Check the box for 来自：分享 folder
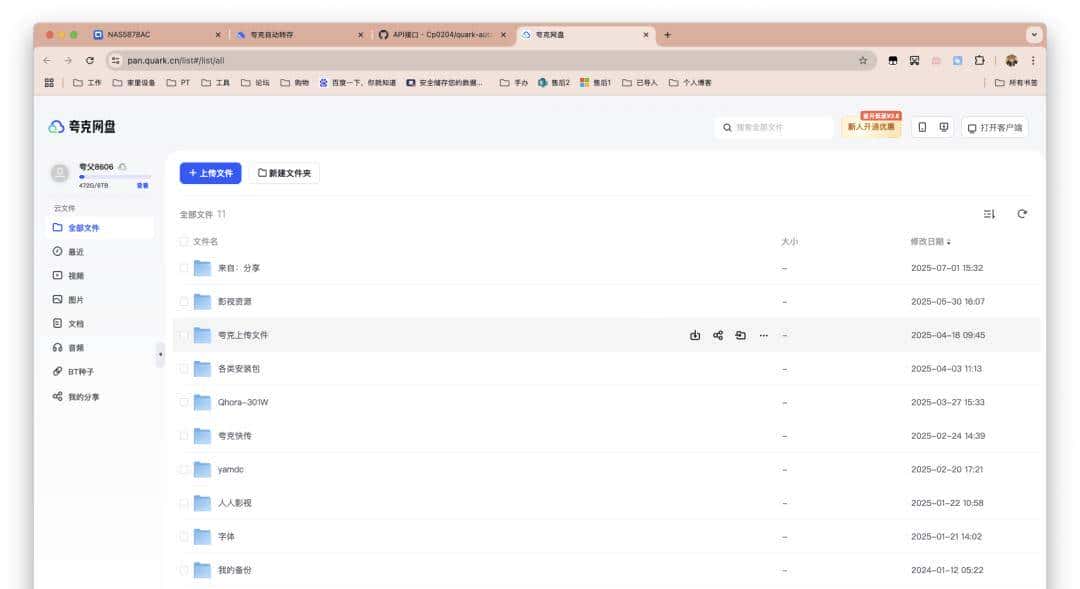 pyautogui.click(x=183, y=268)
